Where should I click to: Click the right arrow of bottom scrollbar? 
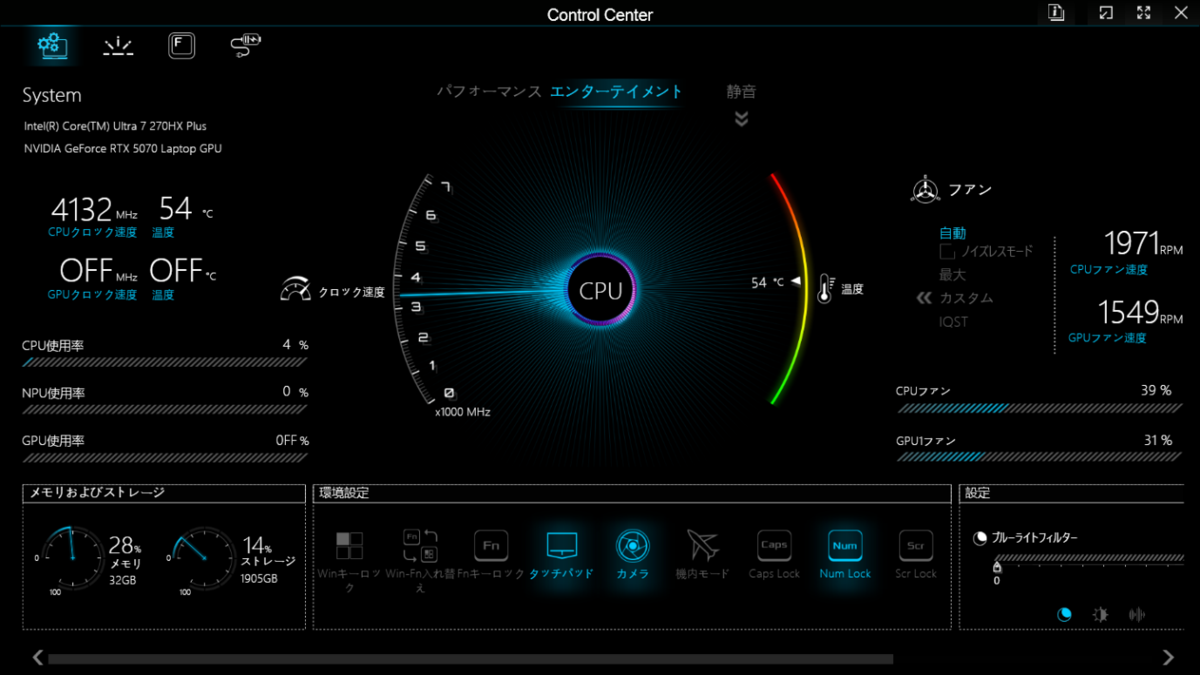[x=1168, y=658]
